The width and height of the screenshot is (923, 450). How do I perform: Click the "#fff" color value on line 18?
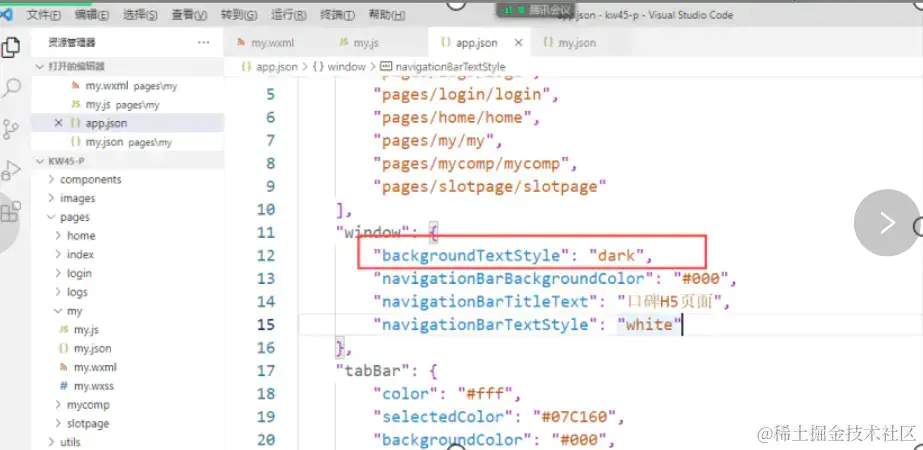tap(486, 394)
